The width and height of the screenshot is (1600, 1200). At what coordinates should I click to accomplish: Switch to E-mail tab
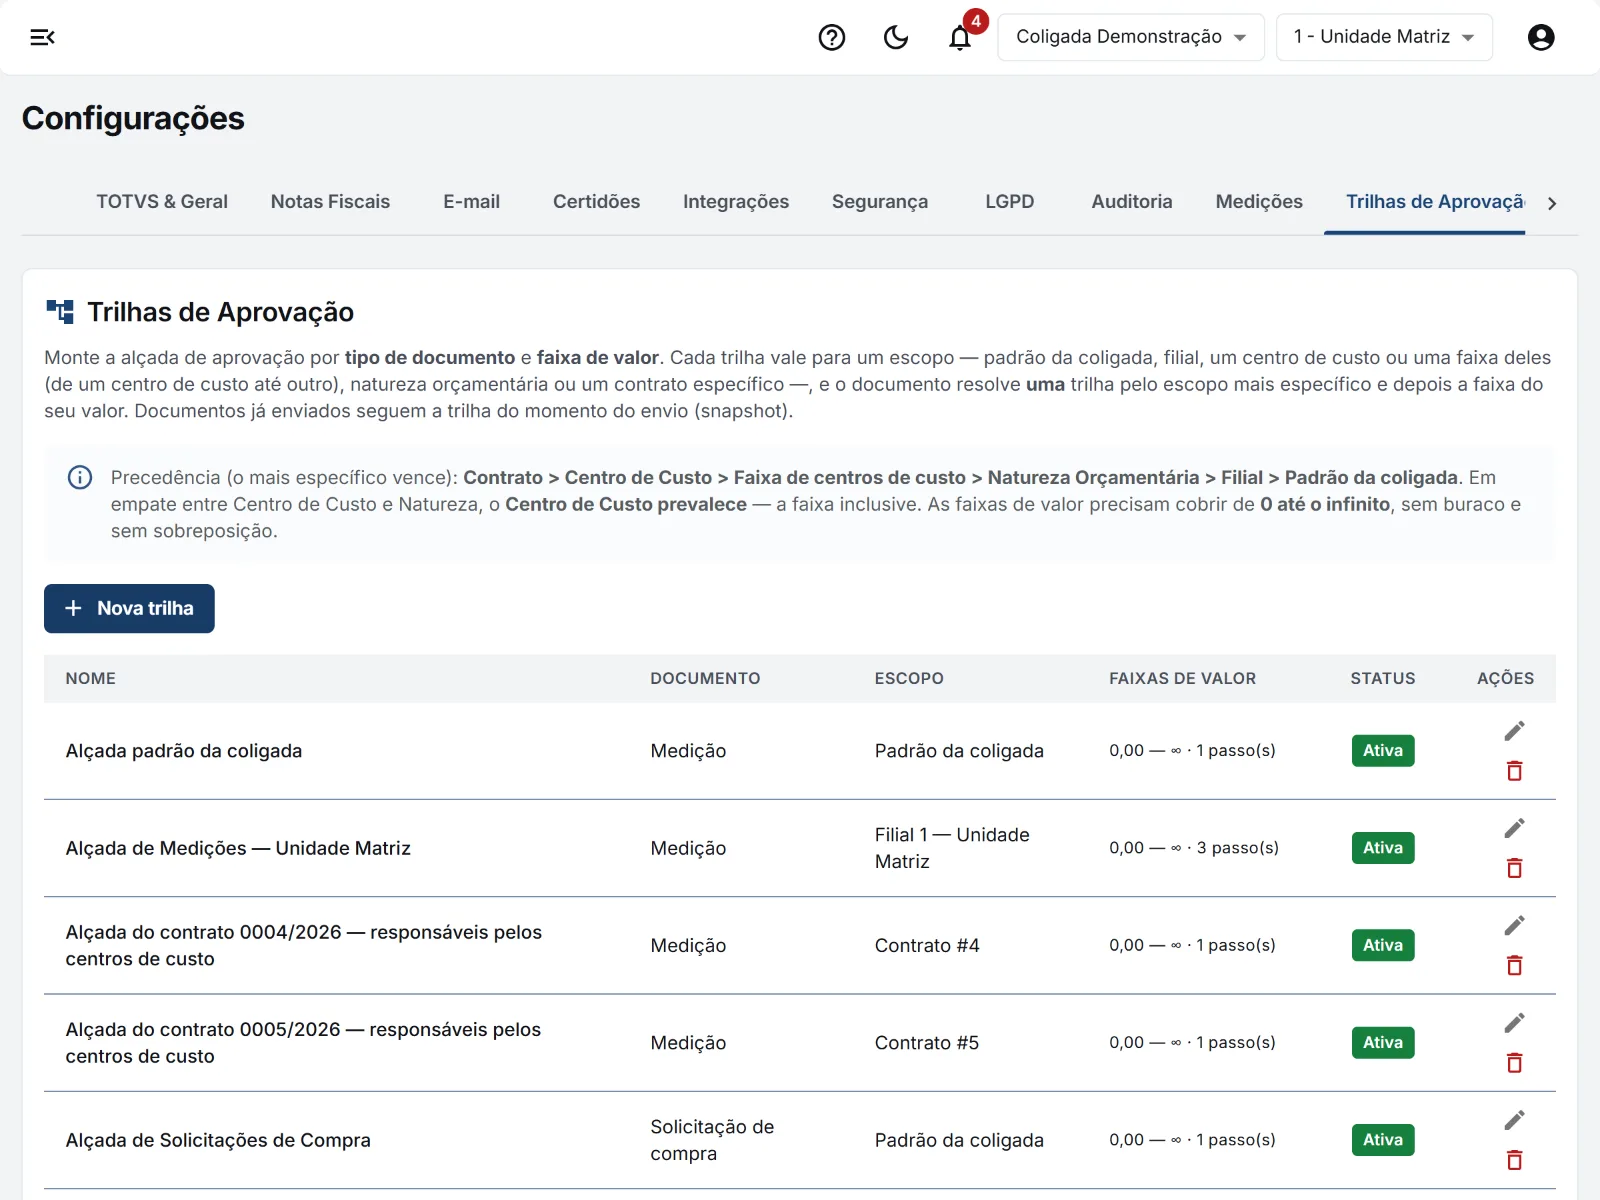[x=471, y=202]
